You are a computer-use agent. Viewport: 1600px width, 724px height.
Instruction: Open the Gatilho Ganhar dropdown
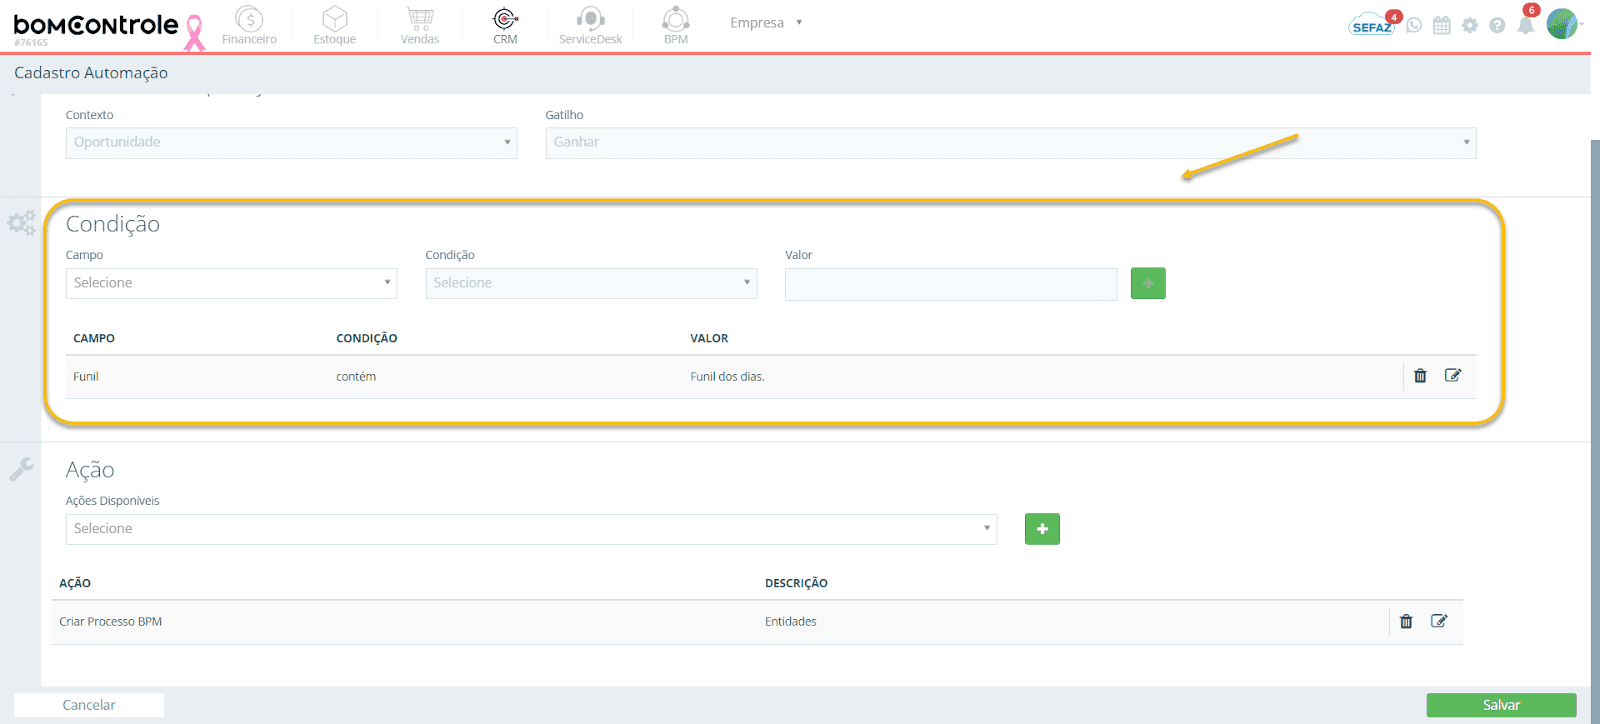click(1011, 143)
